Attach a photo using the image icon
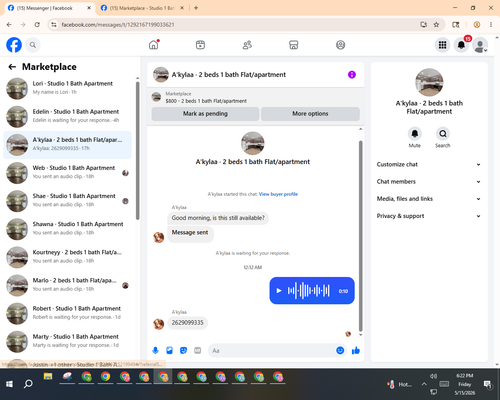Image resolution: width=500 pixels, height=400 pixels. 169,350
